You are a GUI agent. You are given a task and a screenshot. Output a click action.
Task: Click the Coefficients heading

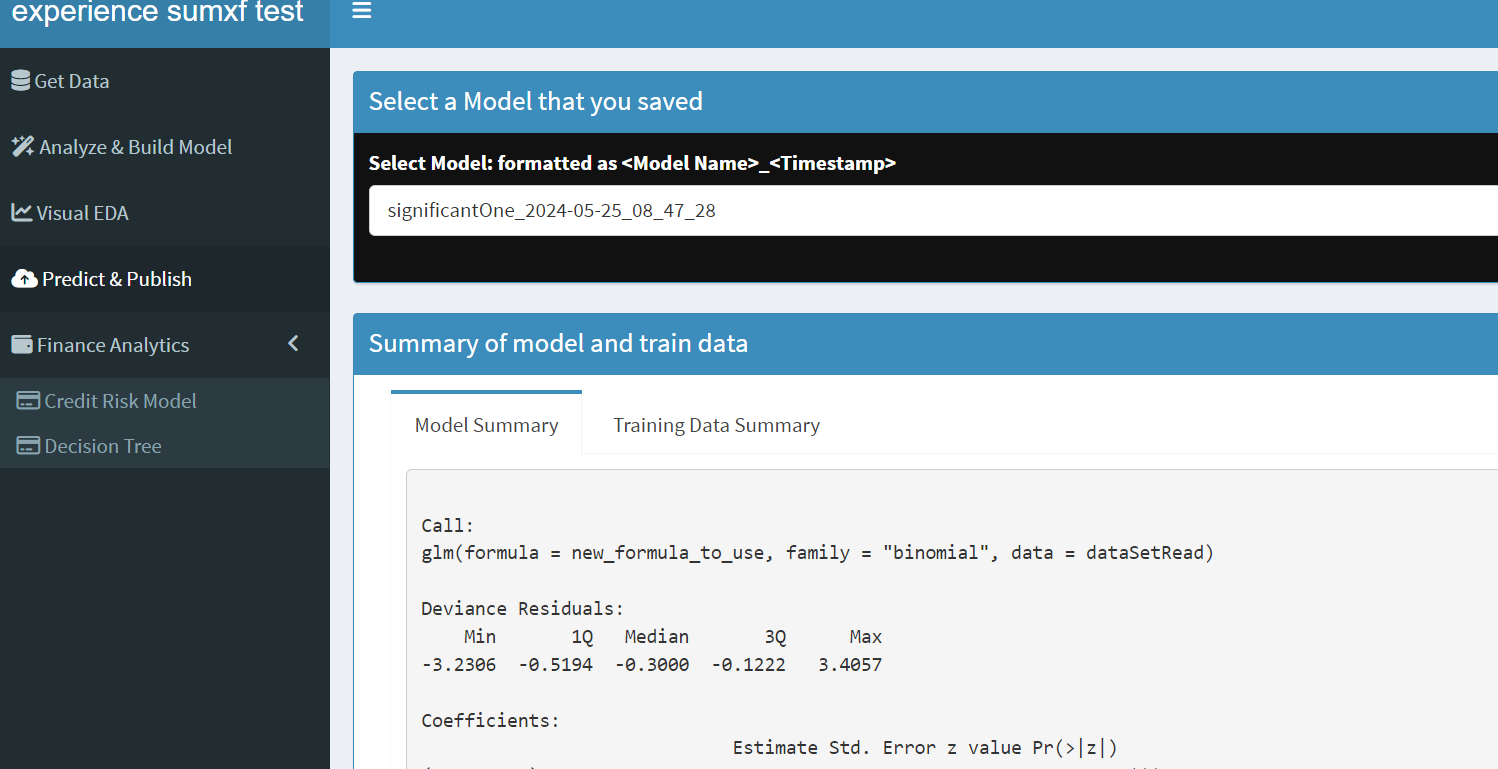coord(491,720)
